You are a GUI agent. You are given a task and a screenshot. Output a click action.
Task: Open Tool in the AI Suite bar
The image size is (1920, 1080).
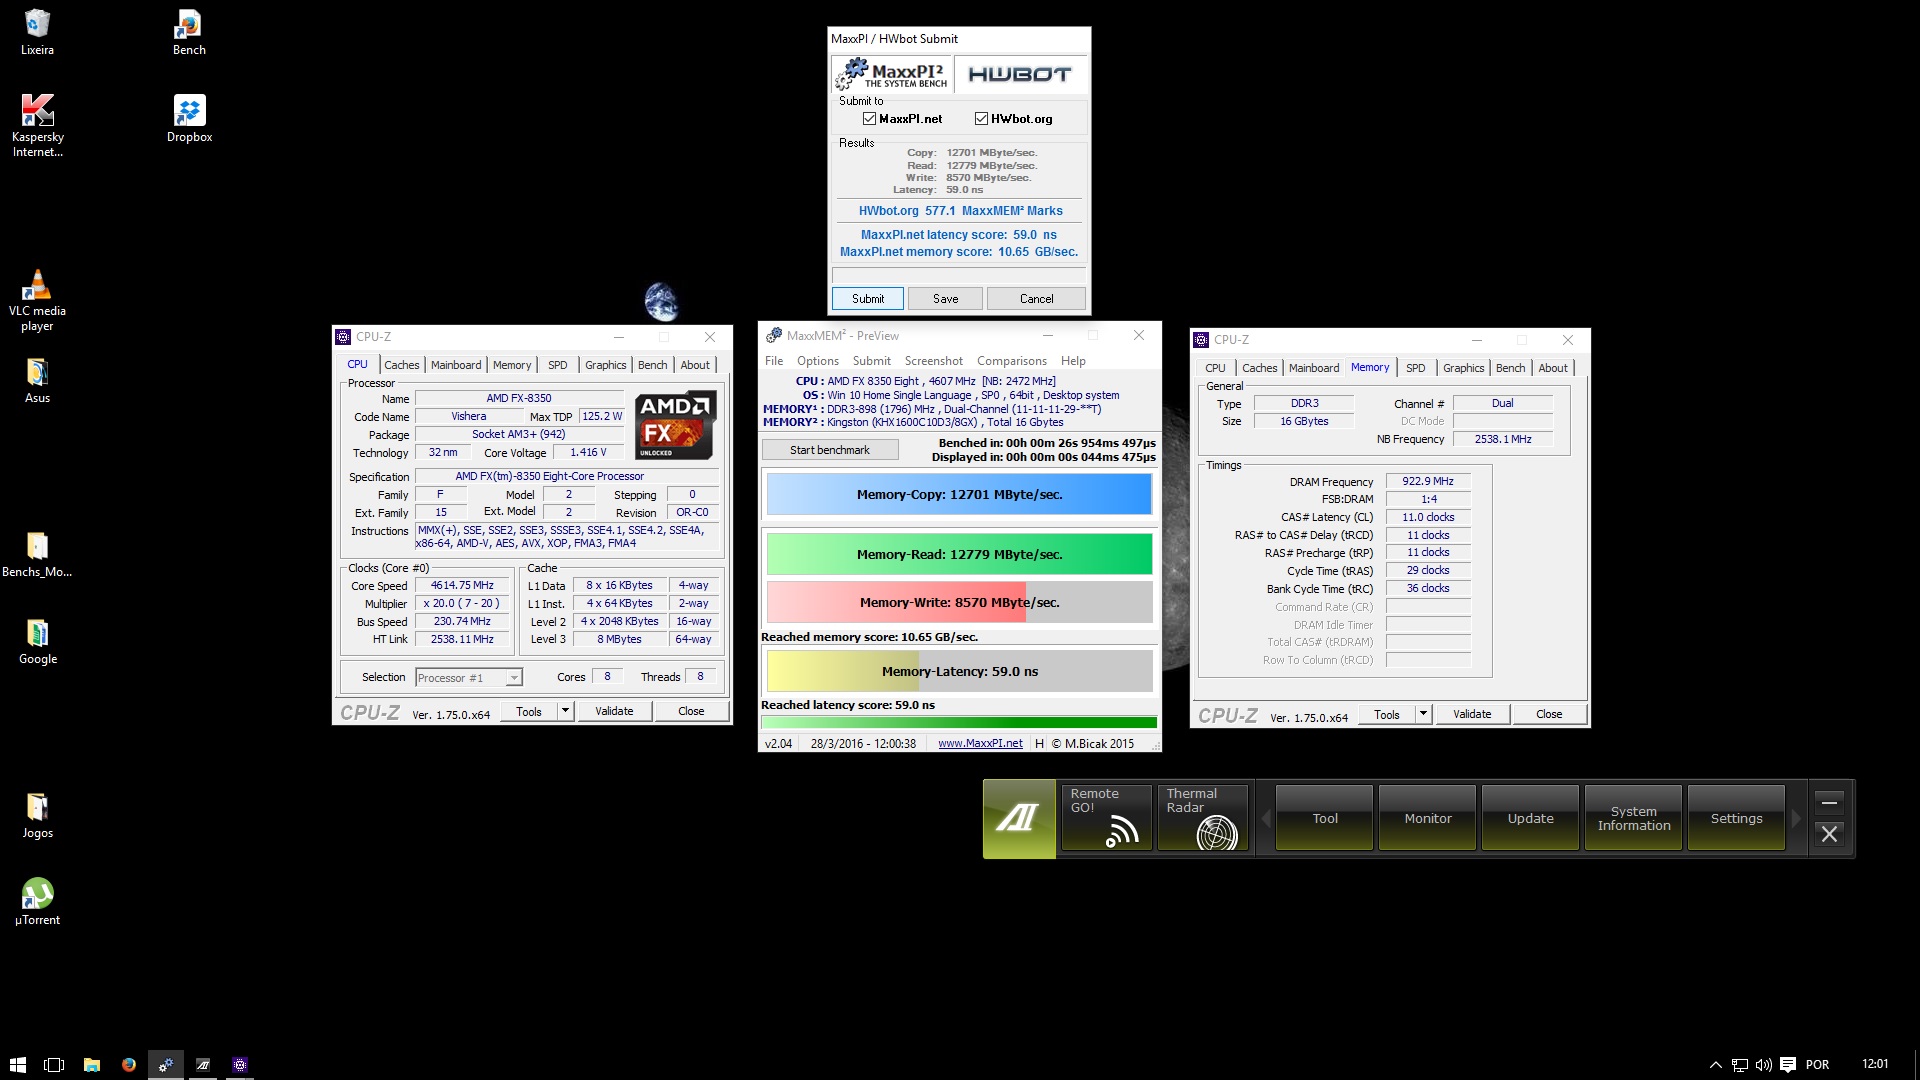[1325, 819]
